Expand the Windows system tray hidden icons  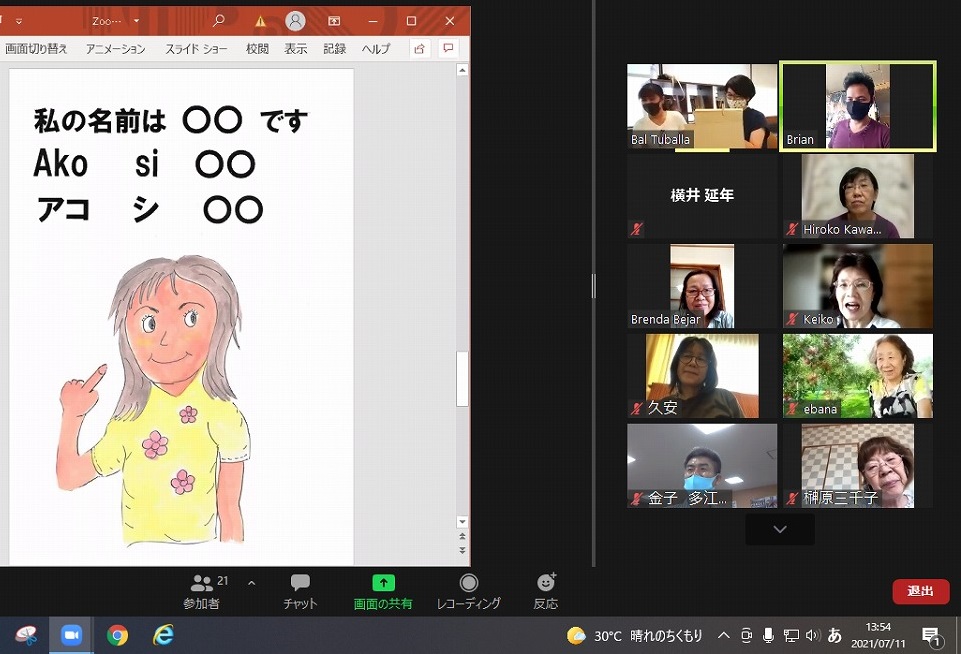tap(724, 635)
